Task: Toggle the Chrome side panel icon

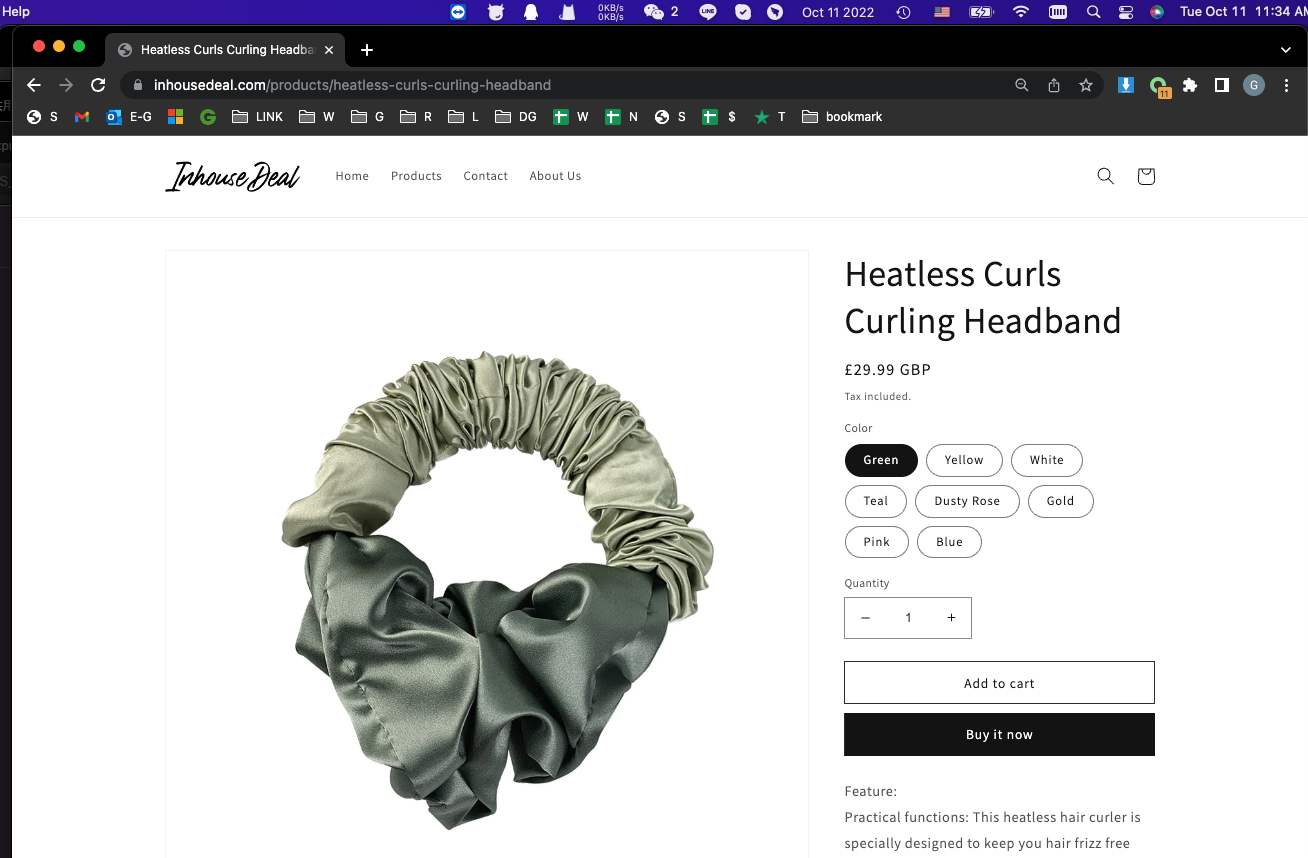Action: point(1221,85)
